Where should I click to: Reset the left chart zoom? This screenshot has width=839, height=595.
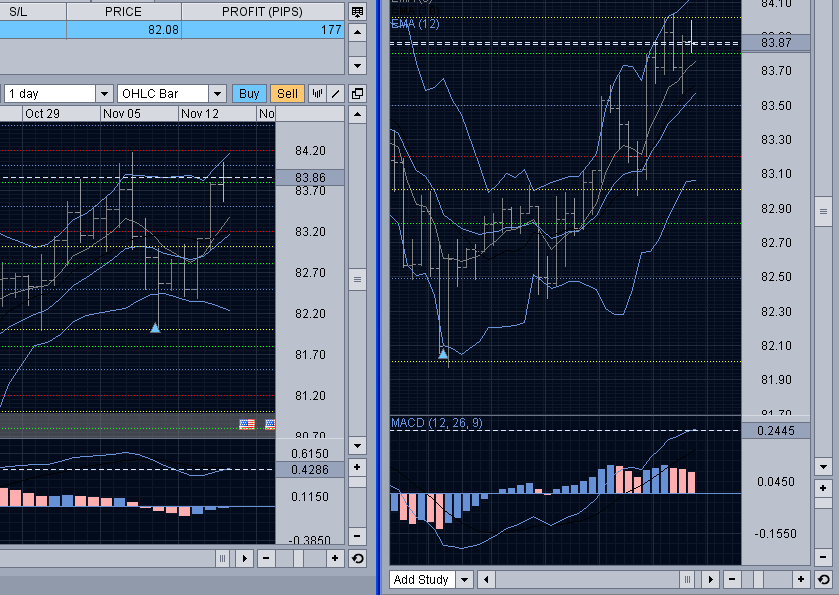coord(357,558)
